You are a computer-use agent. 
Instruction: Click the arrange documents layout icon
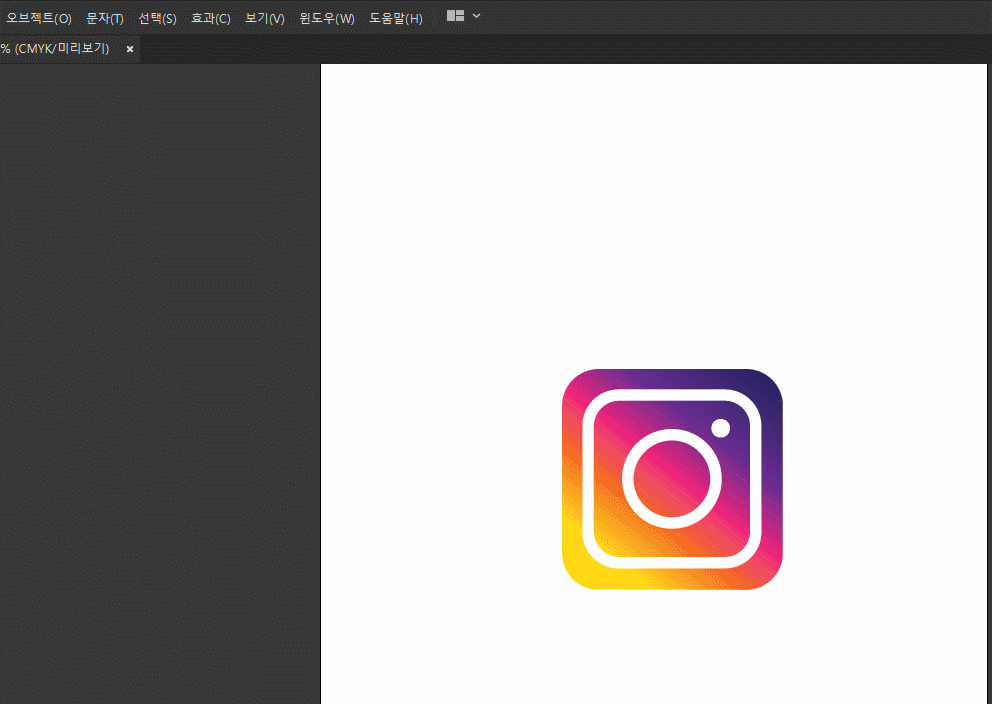[456, 16]
